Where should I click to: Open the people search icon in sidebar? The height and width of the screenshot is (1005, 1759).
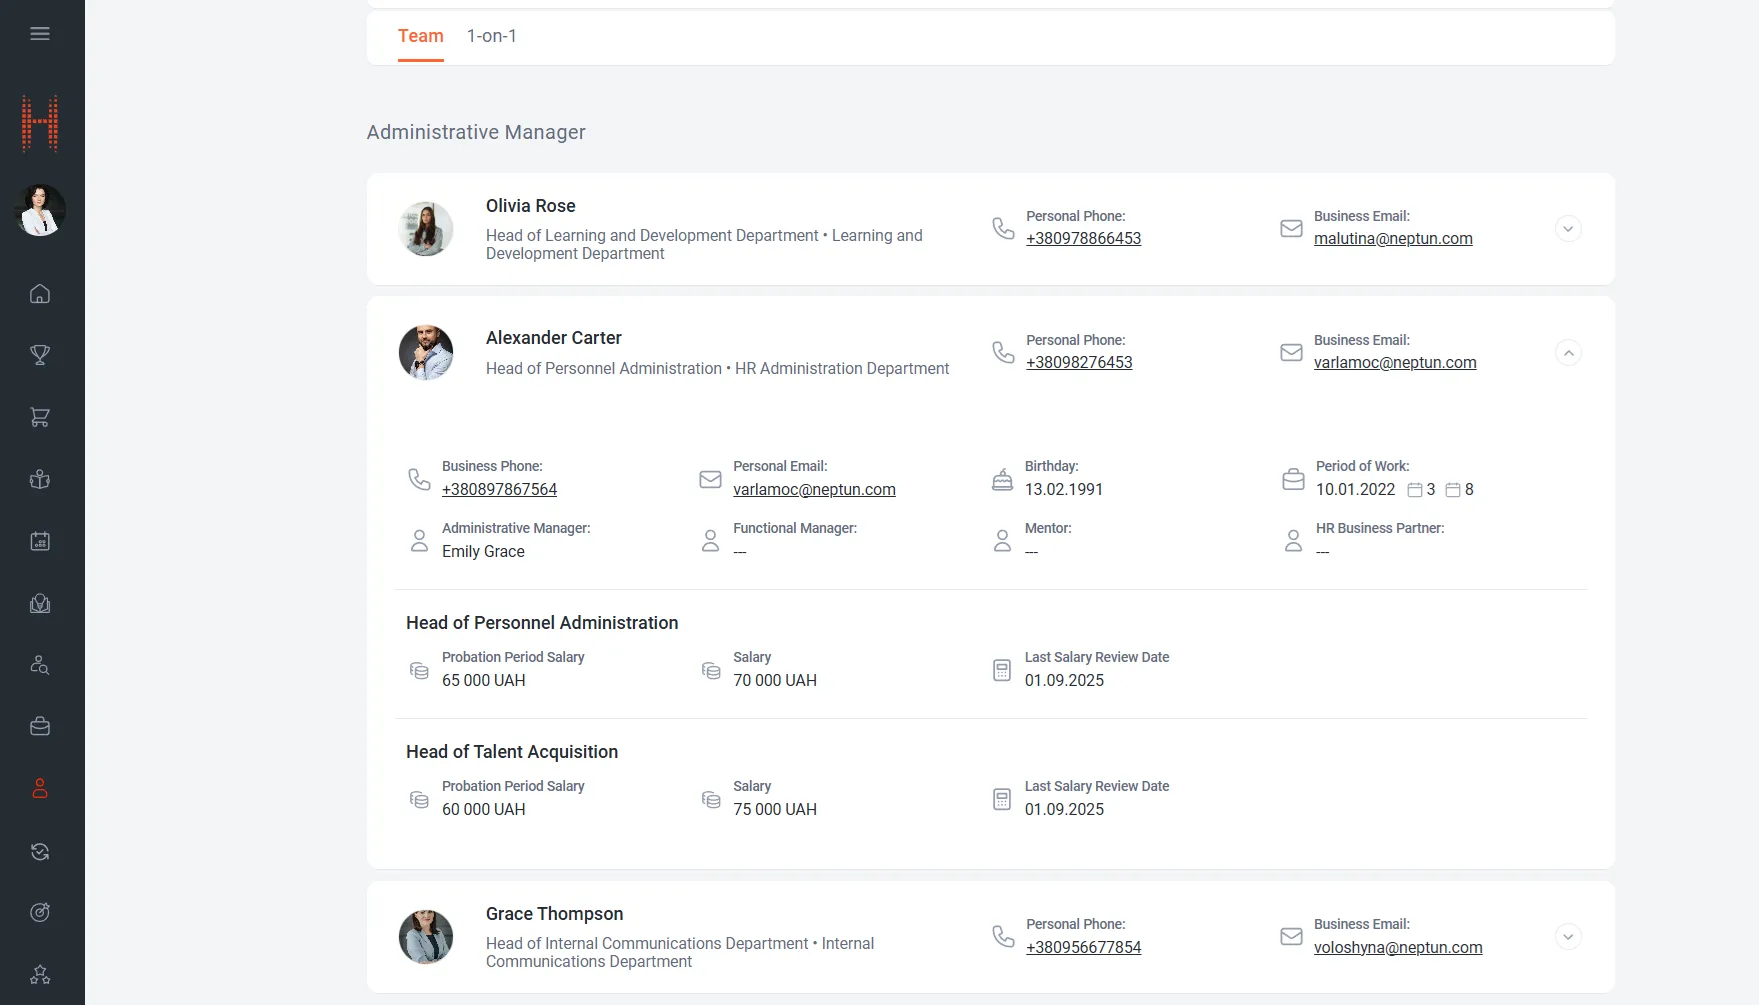click(x=40, y=665)
